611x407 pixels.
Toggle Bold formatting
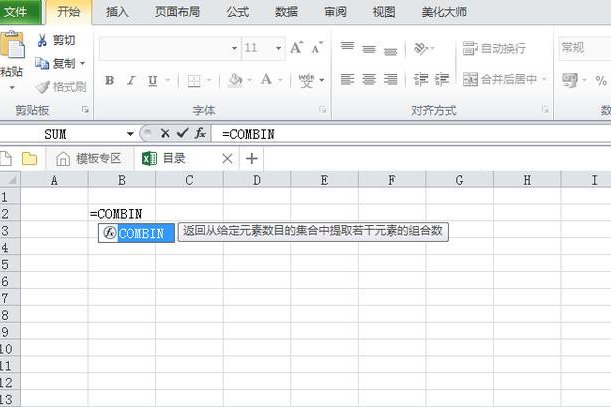click(x=109, y=80)
